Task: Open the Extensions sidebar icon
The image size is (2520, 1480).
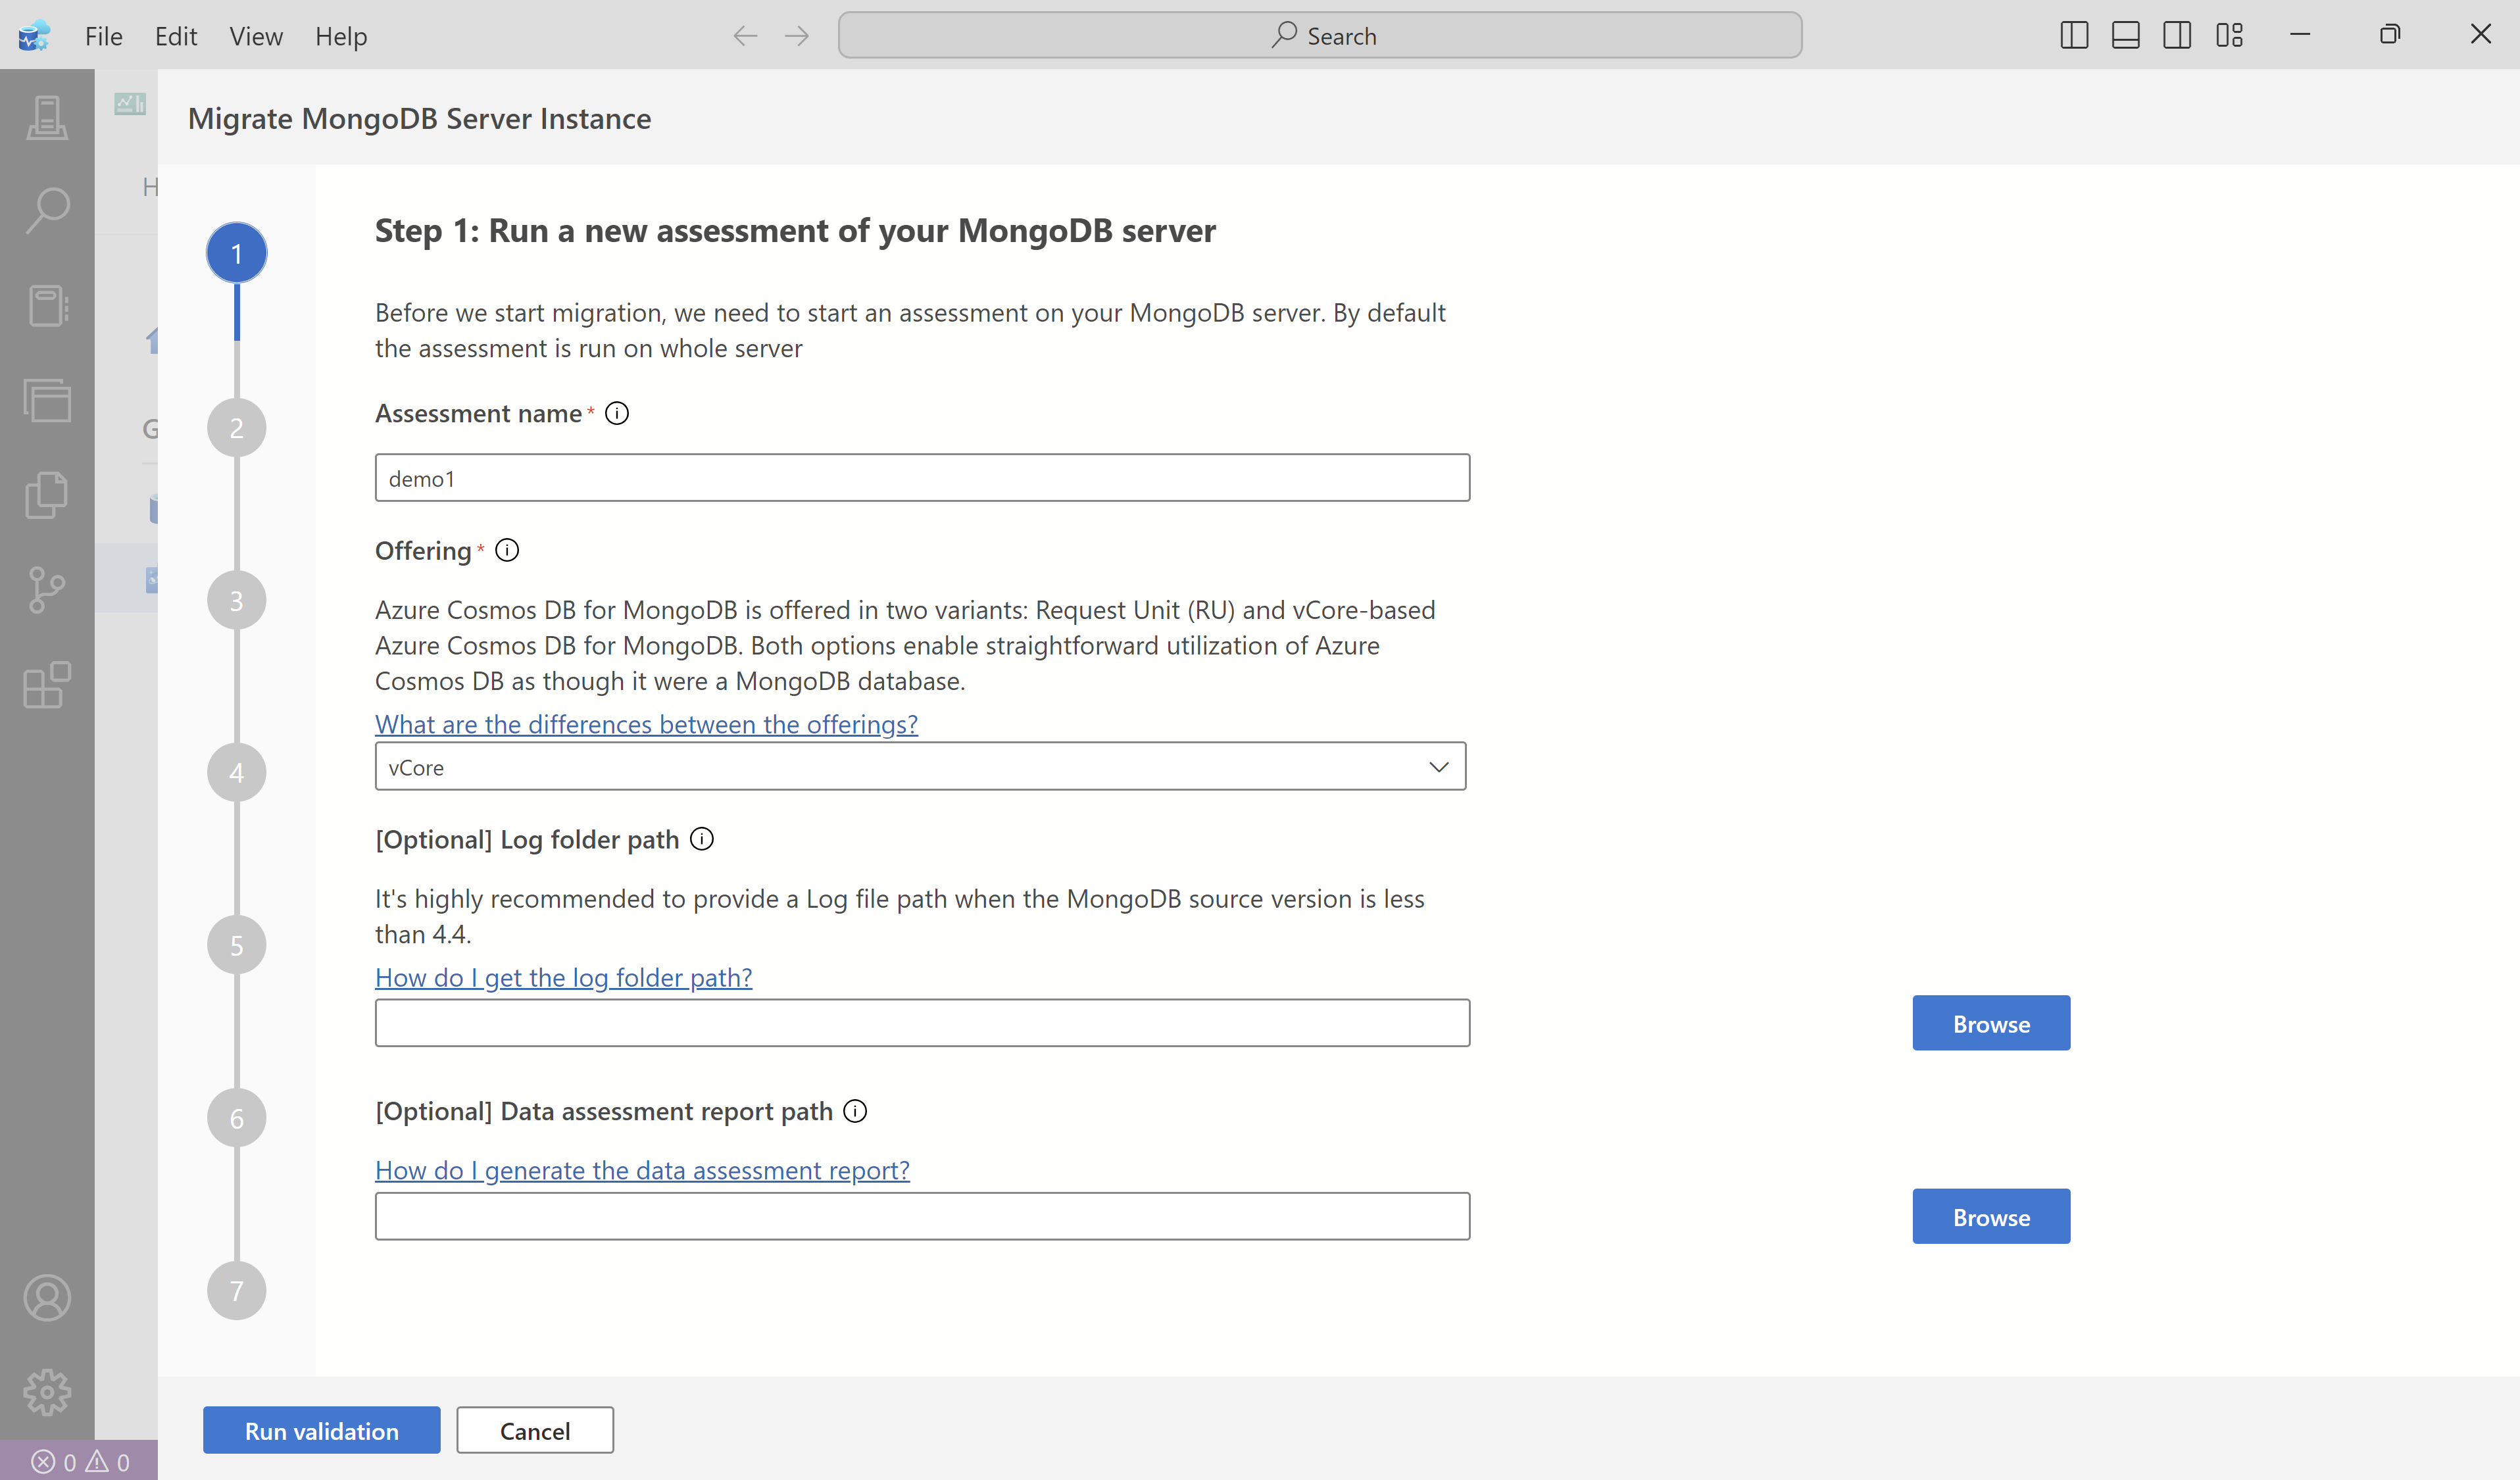Action: point(47,685)
